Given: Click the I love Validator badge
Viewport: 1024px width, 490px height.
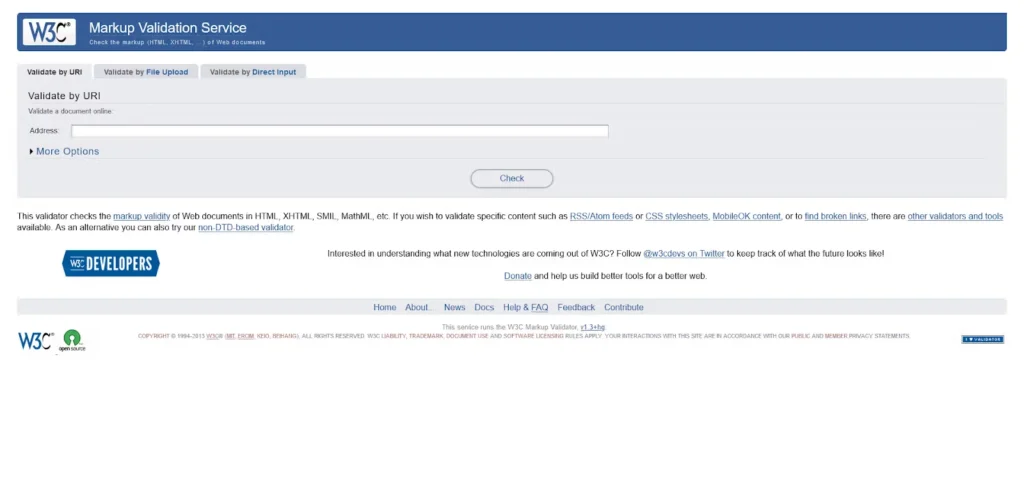Looking at the screenshot, I should coord(982,339).
